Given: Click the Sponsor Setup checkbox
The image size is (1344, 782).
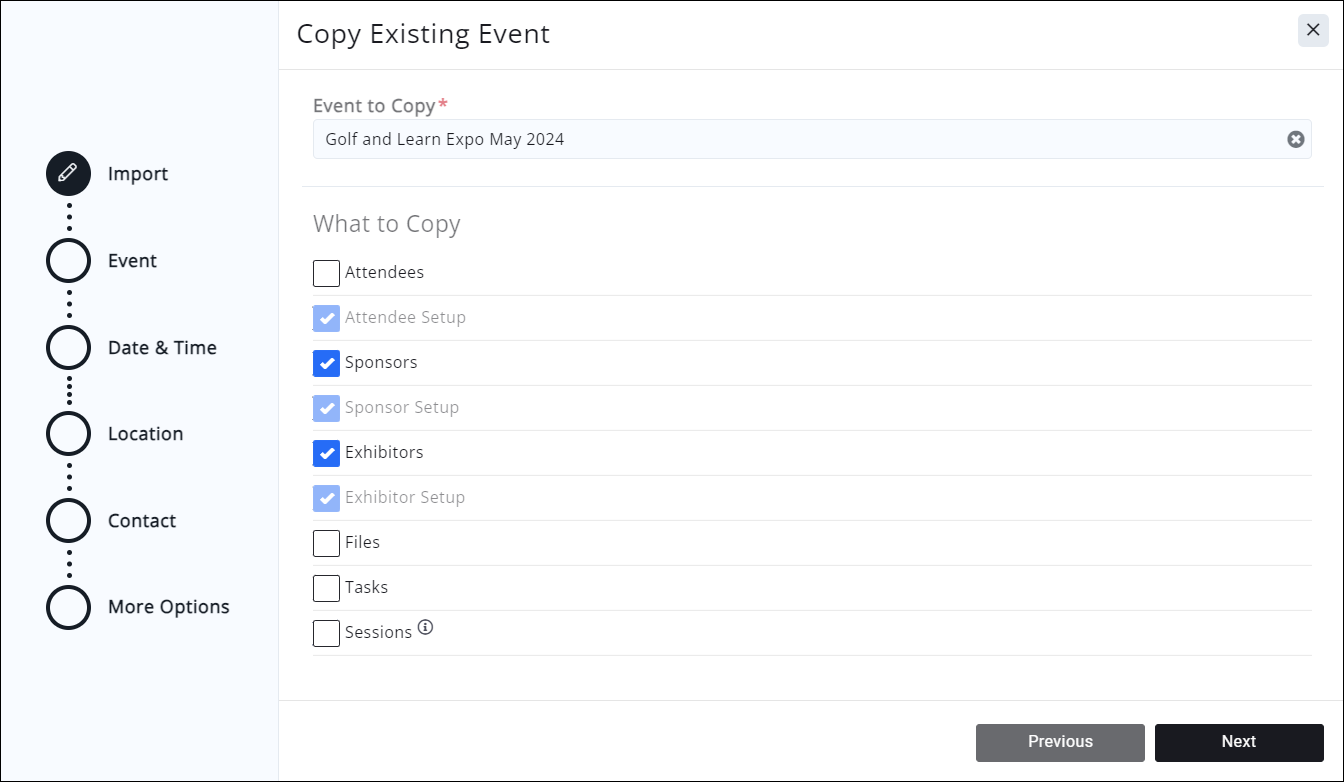Looking at the screenshot, I should [325, 407].
